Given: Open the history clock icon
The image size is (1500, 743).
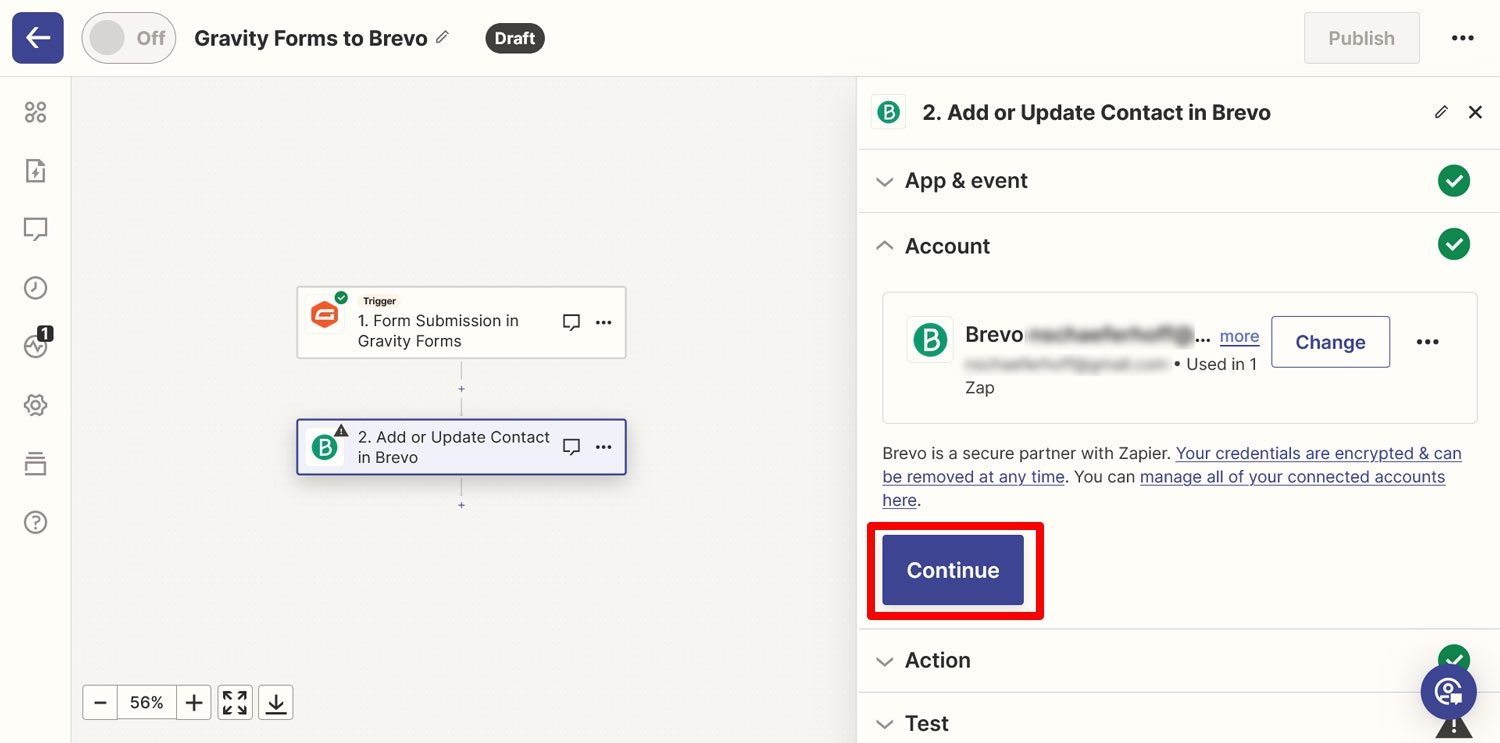Looking at the screenshot, I should pos(36,288).
